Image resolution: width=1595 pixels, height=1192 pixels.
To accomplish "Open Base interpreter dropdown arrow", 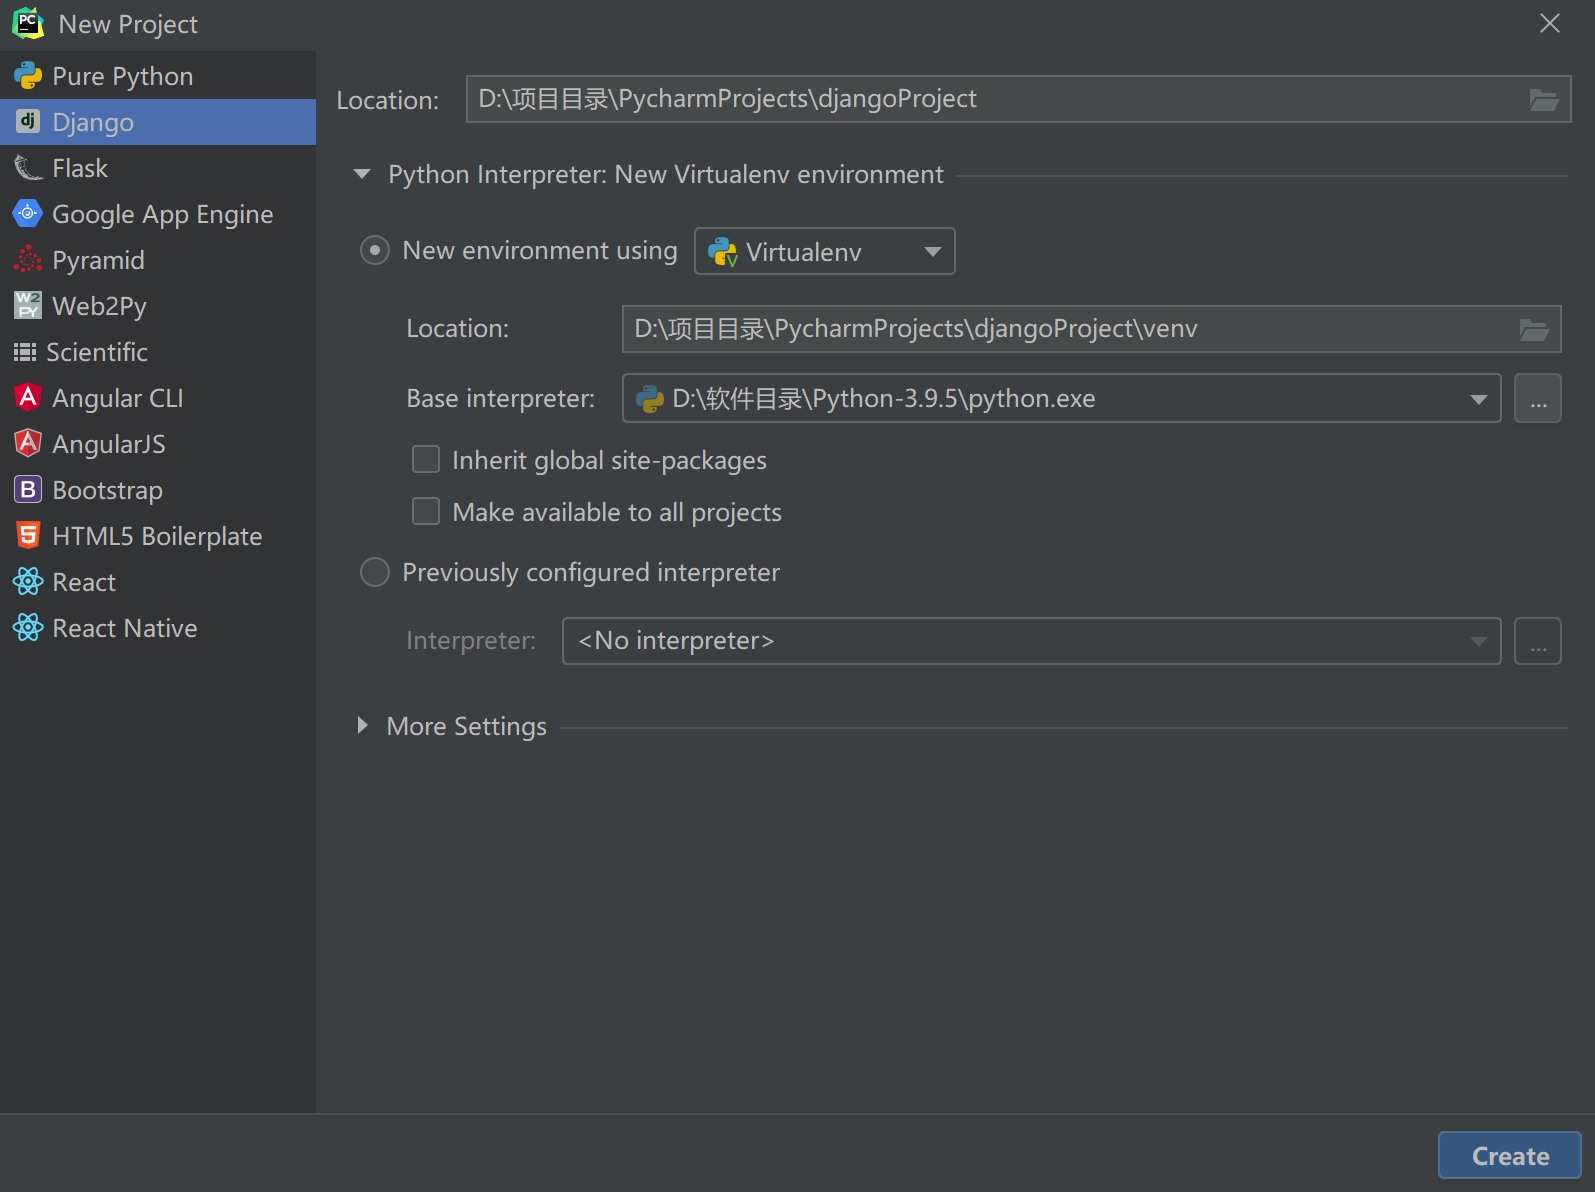I will pos(1478,399).
